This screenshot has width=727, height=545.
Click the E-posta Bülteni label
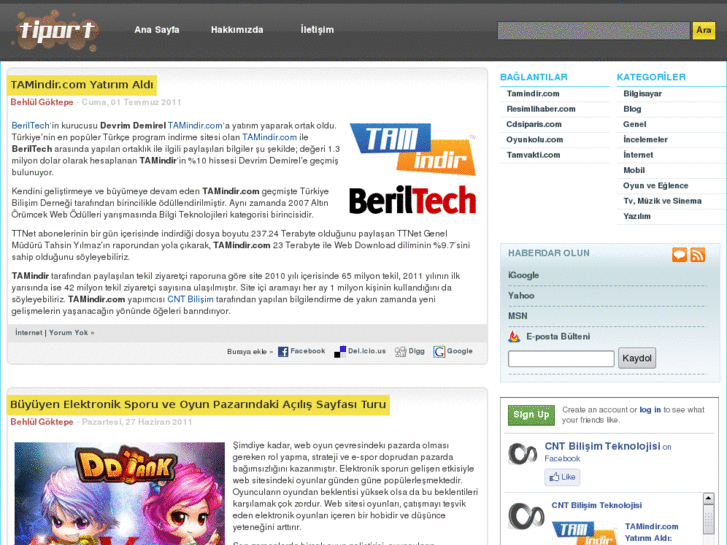coord(558,337)
